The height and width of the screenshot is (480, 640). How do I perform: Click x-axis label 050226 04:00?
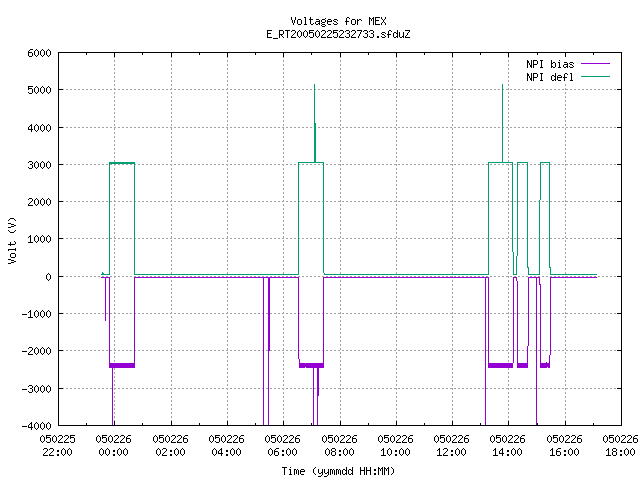coord(226,445)
